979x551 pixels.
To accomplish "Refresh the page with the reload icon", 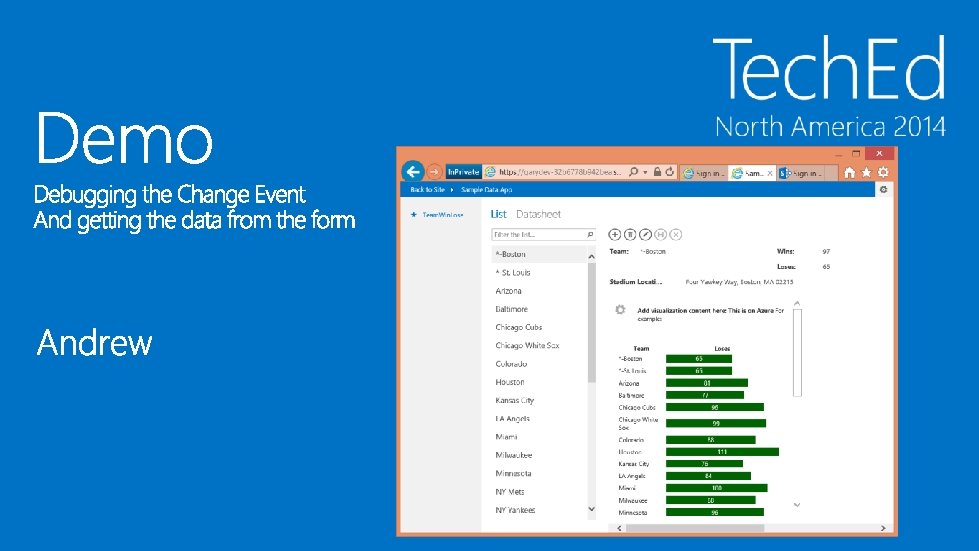I will pyautogui.click(x=669, y=172).
